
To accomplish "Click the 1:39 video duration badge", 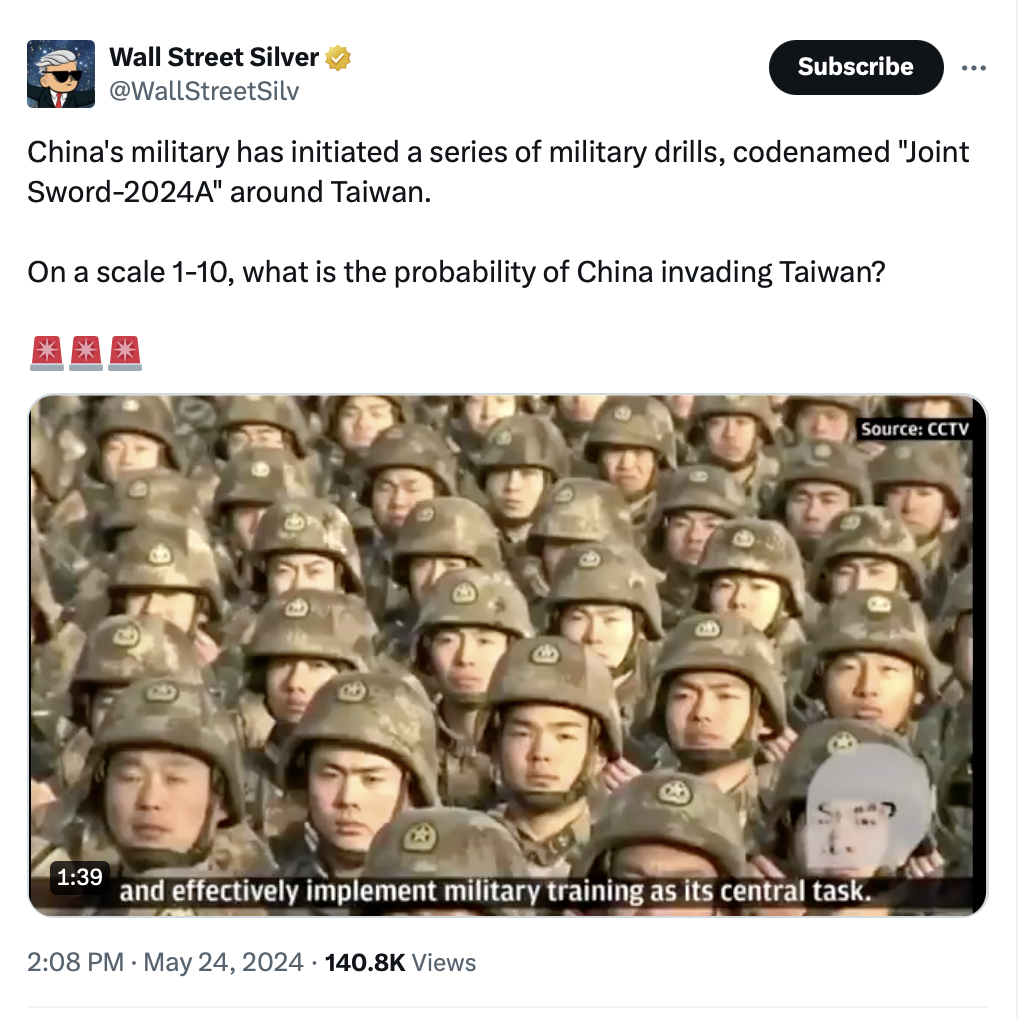I will point(80,877).
